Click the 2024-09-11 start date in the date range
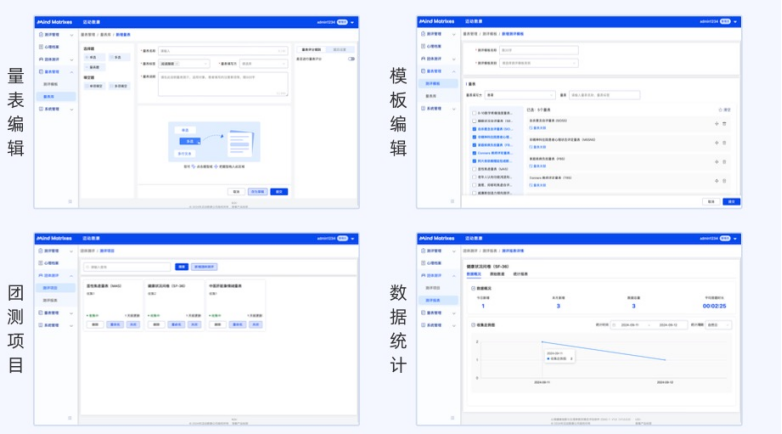This screenshot has width=782, height=434. coord(630,325)
